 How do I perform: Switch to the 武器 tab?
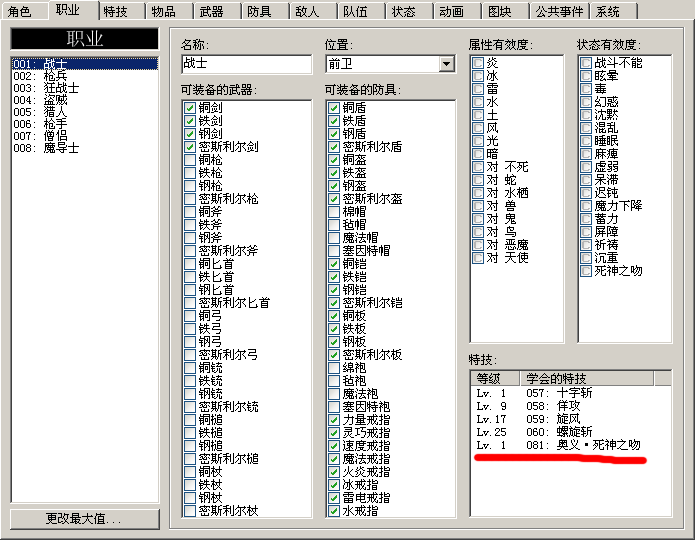(x=217, y=11)
